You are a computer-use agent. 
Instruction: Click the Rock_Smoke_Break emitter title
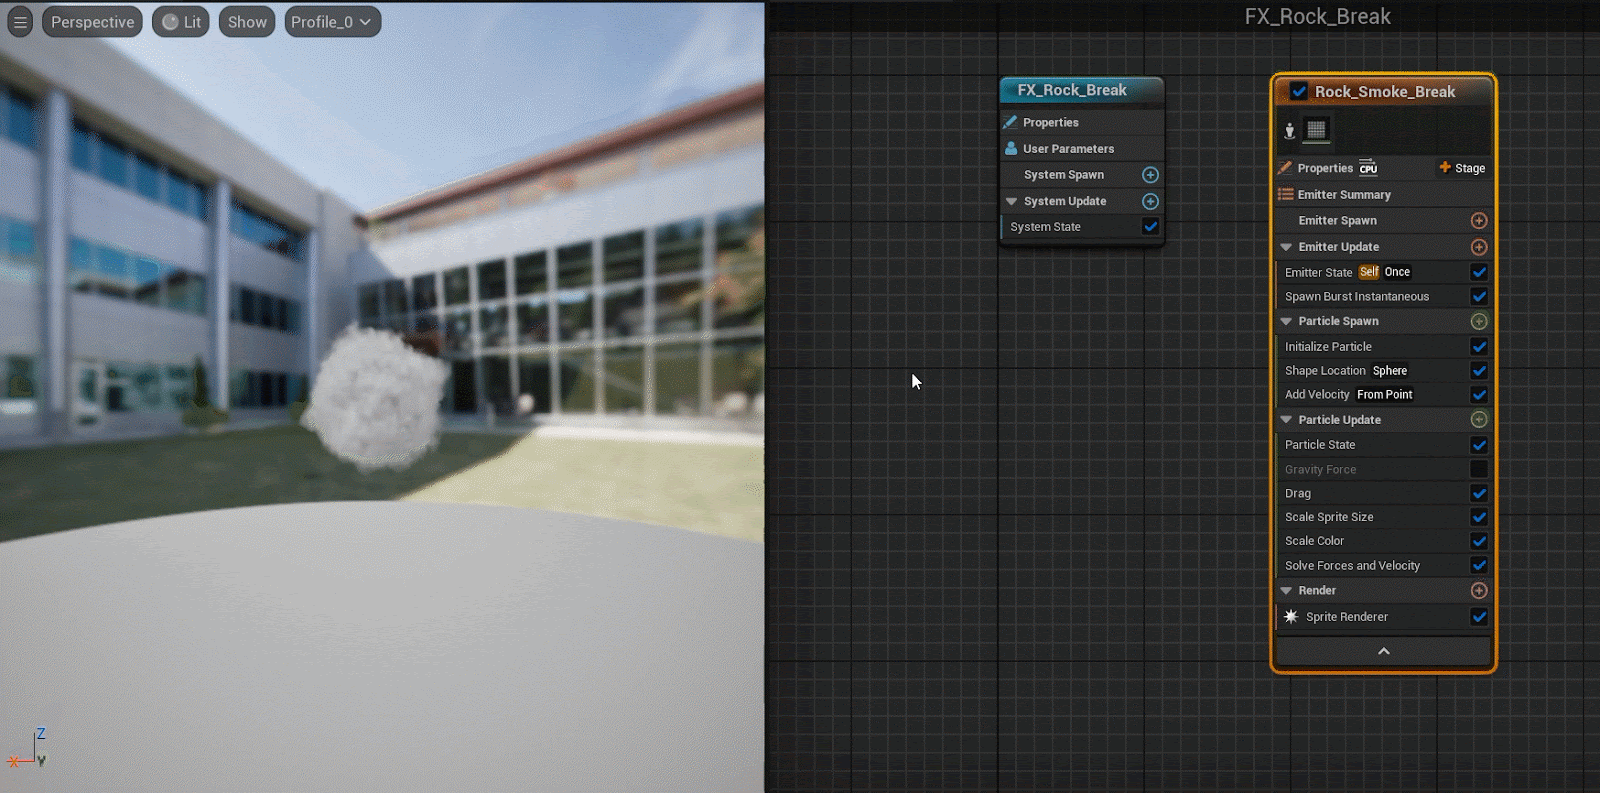[1385, 92]
